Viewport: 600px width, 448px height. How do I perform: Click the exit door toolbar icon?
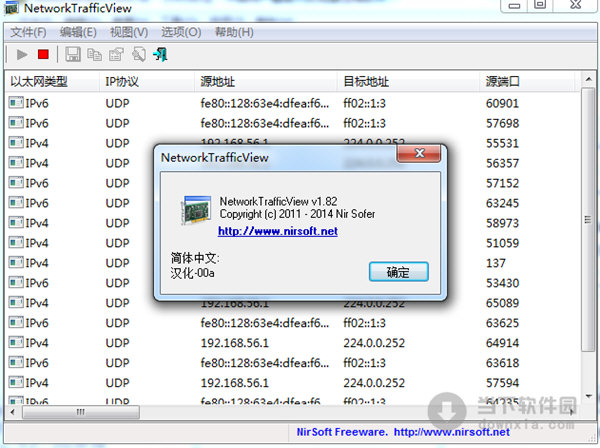(x=160, y=55)
